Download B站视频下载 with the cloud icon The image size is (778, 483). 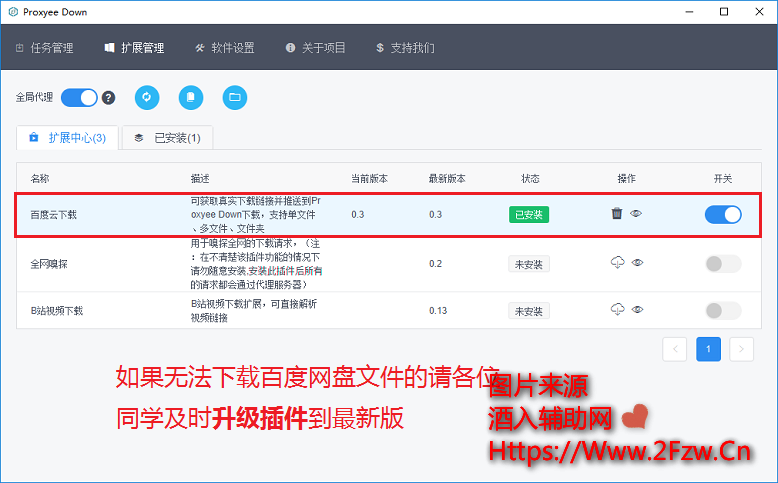[x=617, y=309]
